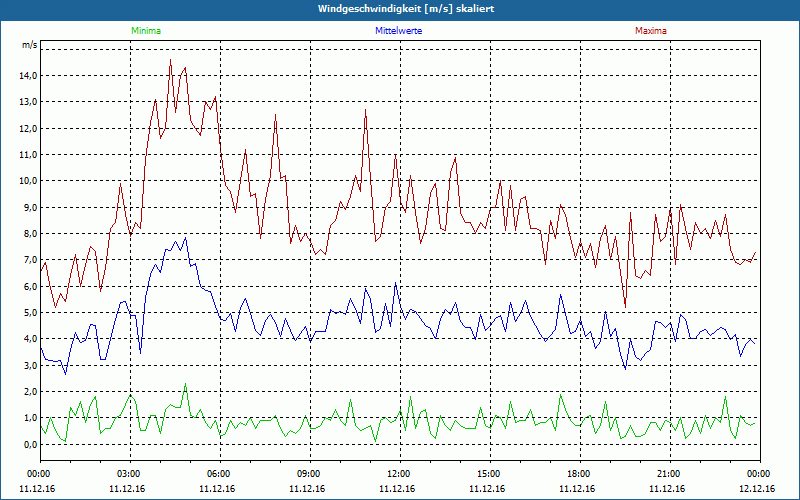Screen dimensions: 800x500
Task: Click the 1,0 y-axis value
Action: [x=30, y=418]
